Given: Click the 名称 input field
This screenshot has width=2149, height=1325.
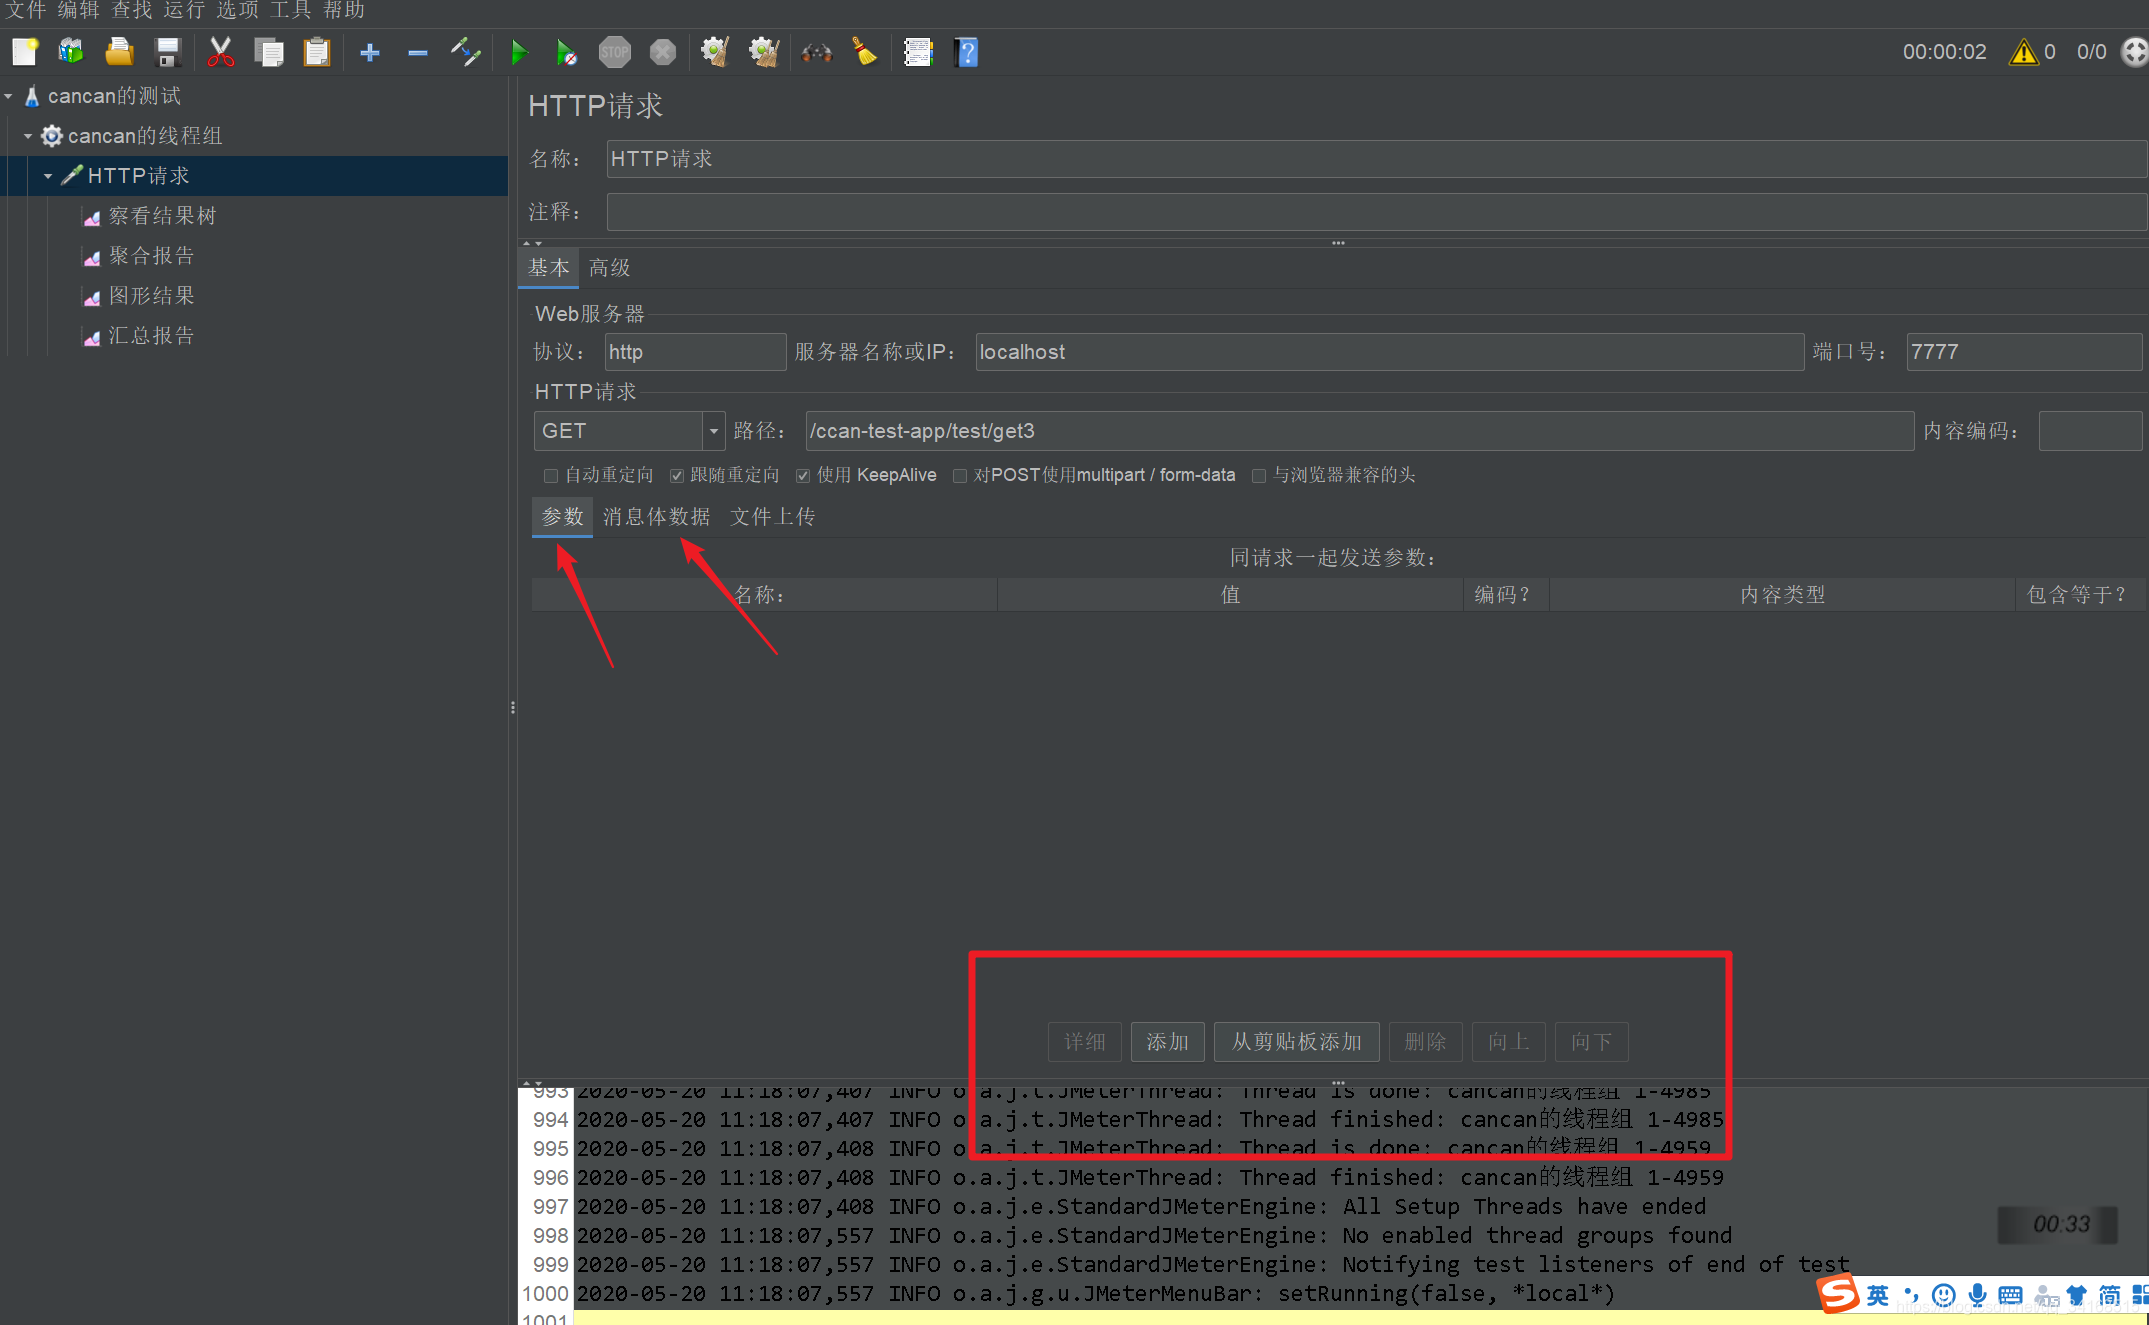Looking at the screenshot, I should coord(1376,159).
